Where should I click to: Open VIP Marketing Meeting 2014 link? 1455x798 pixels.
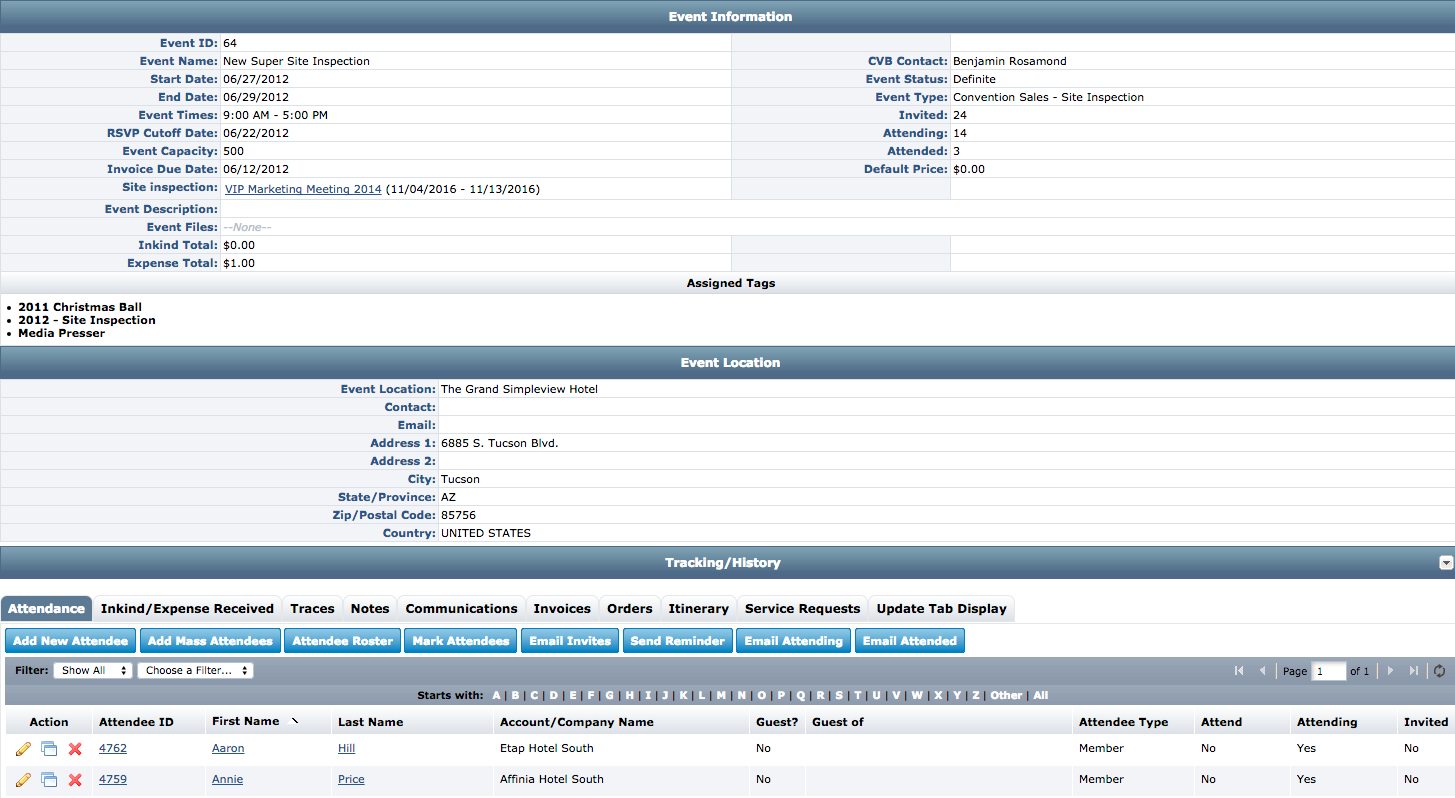coord(303,189)
